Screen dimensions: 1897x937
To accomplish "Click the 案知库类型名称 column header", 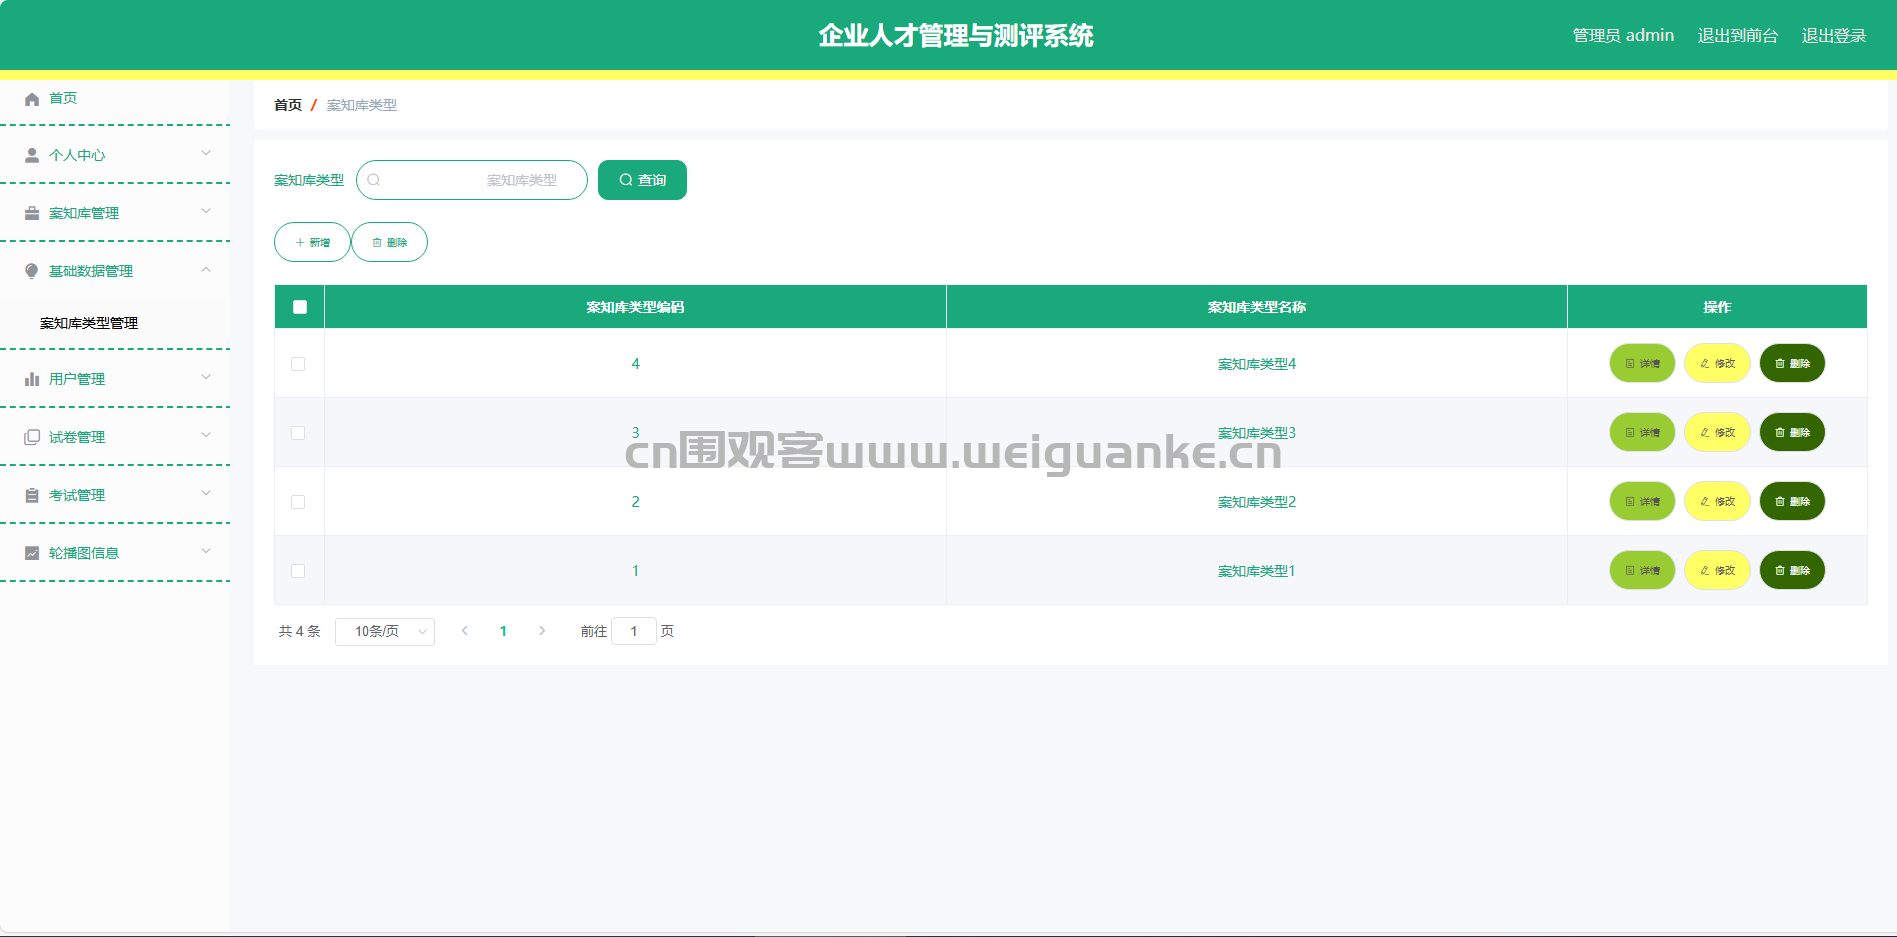I will point(1257,307).
